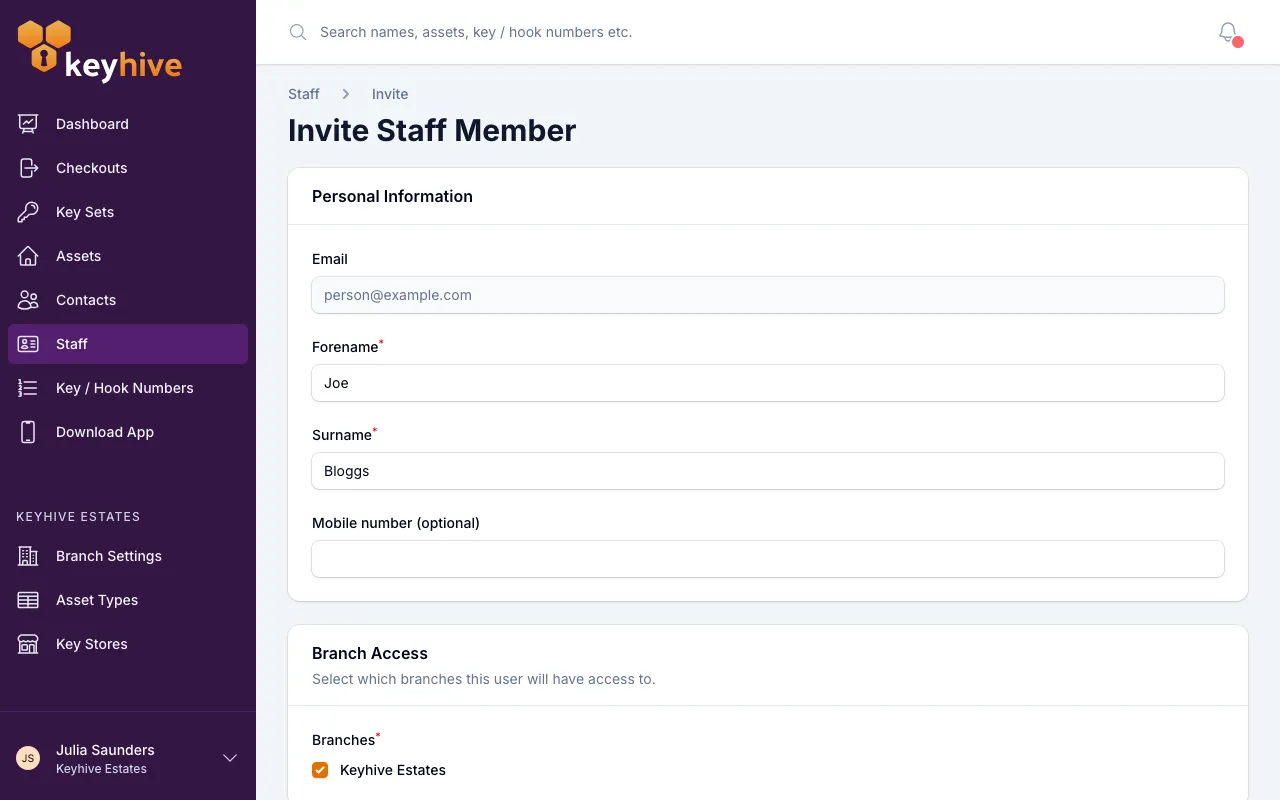1280x800 pixels.
Task: Expand the Julia Saunders account menu
Action: tap(230, 758)
